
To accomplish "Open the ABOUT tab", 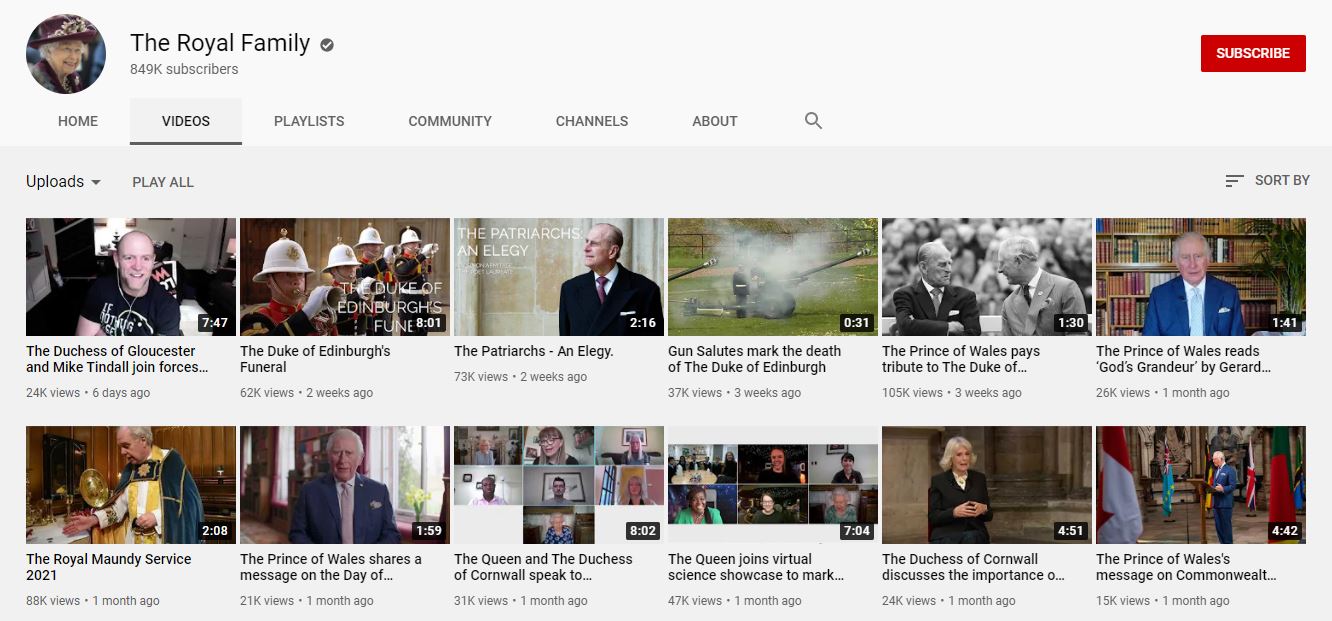I will click(715, 121).
